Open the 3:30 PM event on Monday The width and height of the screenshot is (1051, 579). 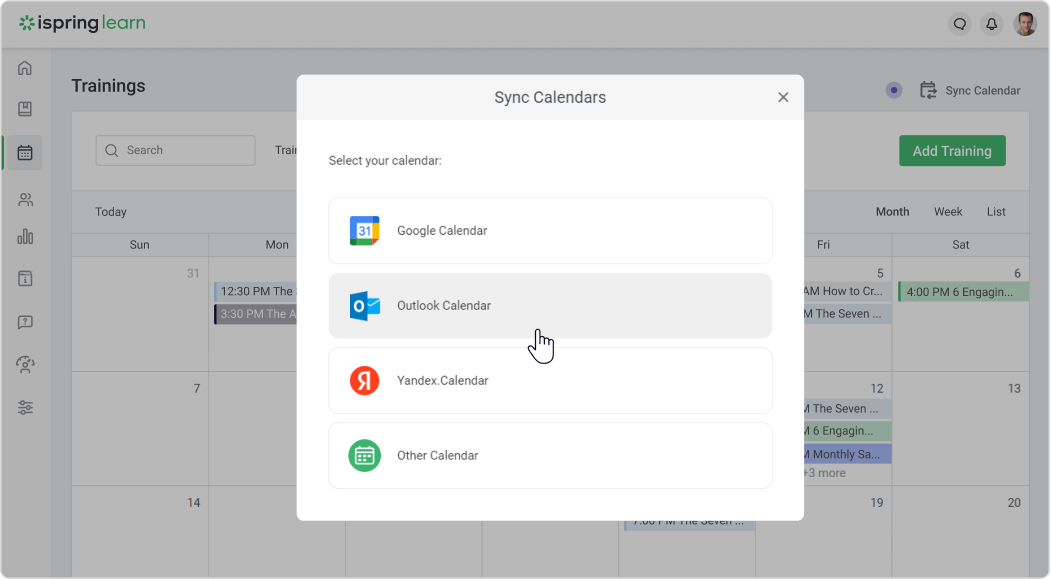(255, 314)
